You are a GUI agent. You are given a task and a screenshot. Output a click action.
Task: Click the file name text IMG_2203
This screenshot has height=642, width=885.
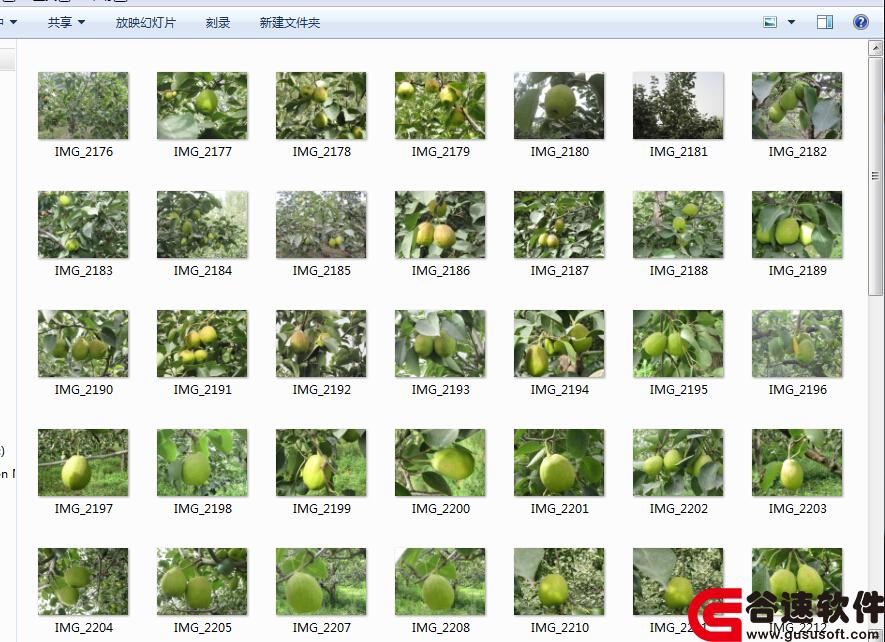point(798,509)
